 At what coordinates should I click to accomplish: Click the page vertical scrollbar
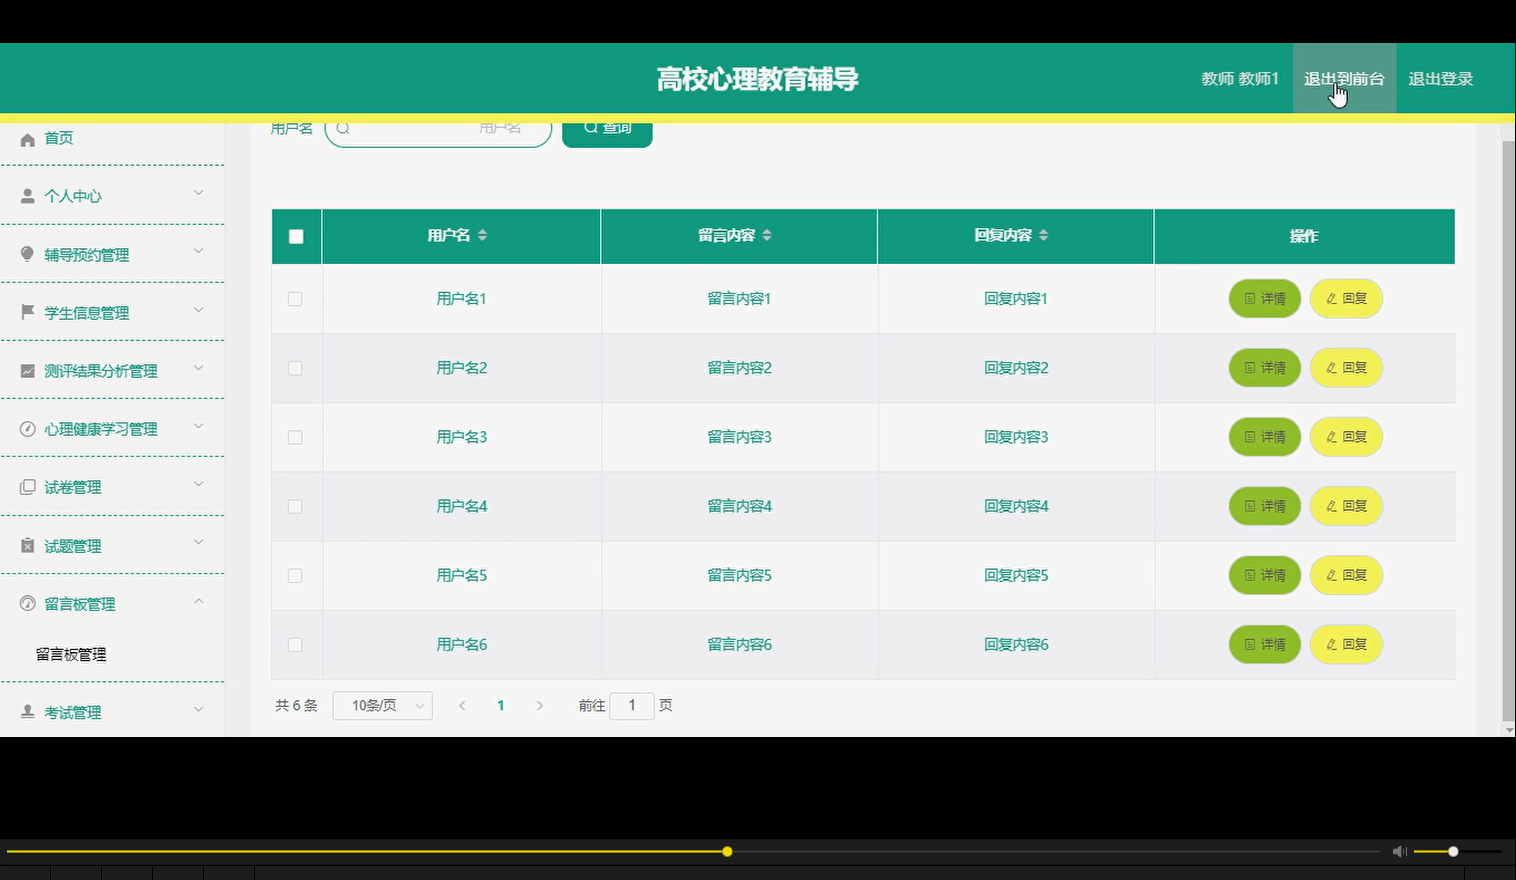coord(1509,430)
